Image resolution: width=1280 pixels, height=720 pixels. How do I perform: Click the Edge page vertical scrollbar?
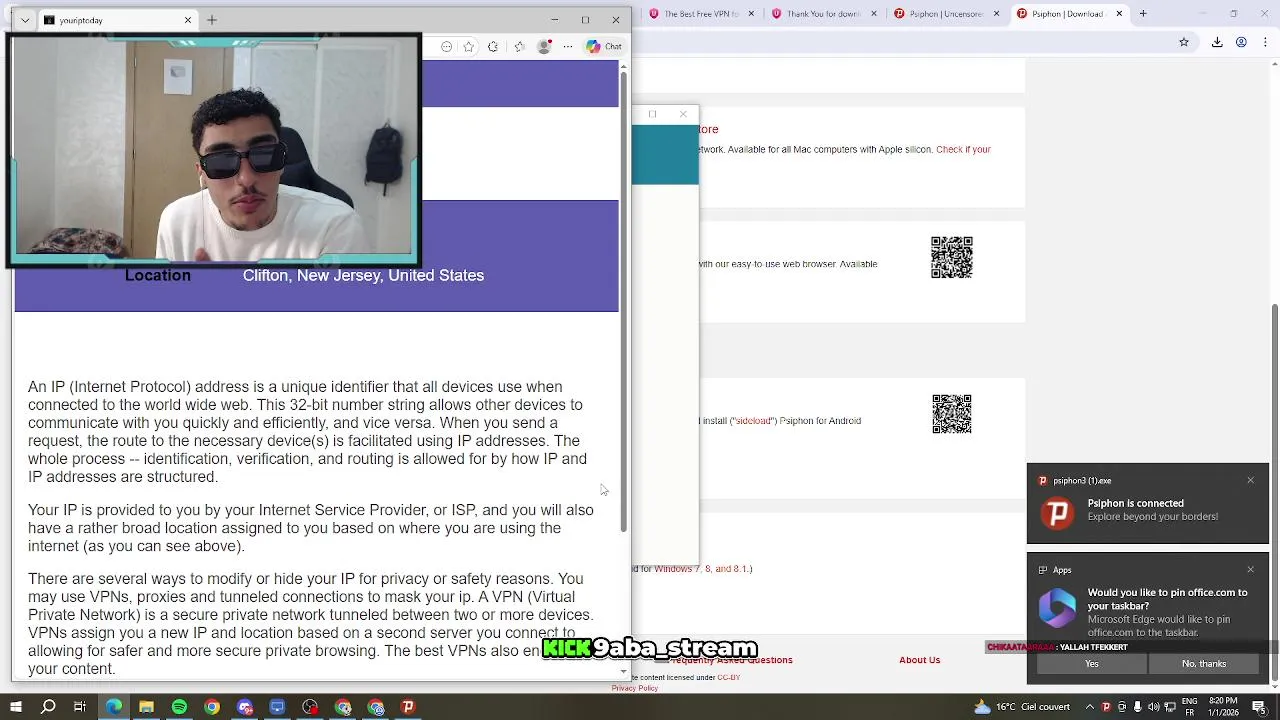click(x=624, y=300)
